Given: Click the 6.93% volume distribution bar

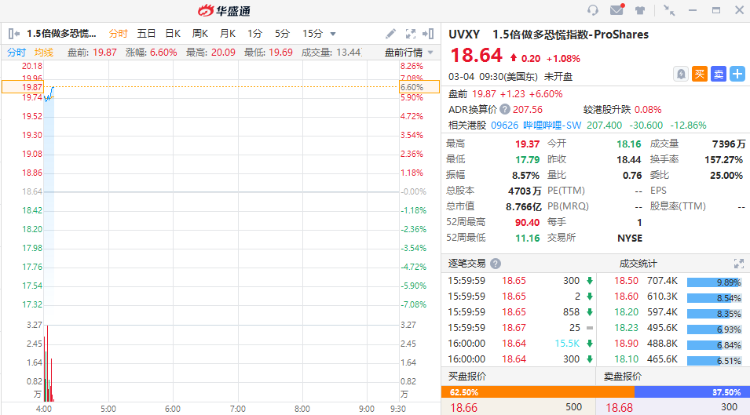Looking at the screenshot, I should pos(714,329).
